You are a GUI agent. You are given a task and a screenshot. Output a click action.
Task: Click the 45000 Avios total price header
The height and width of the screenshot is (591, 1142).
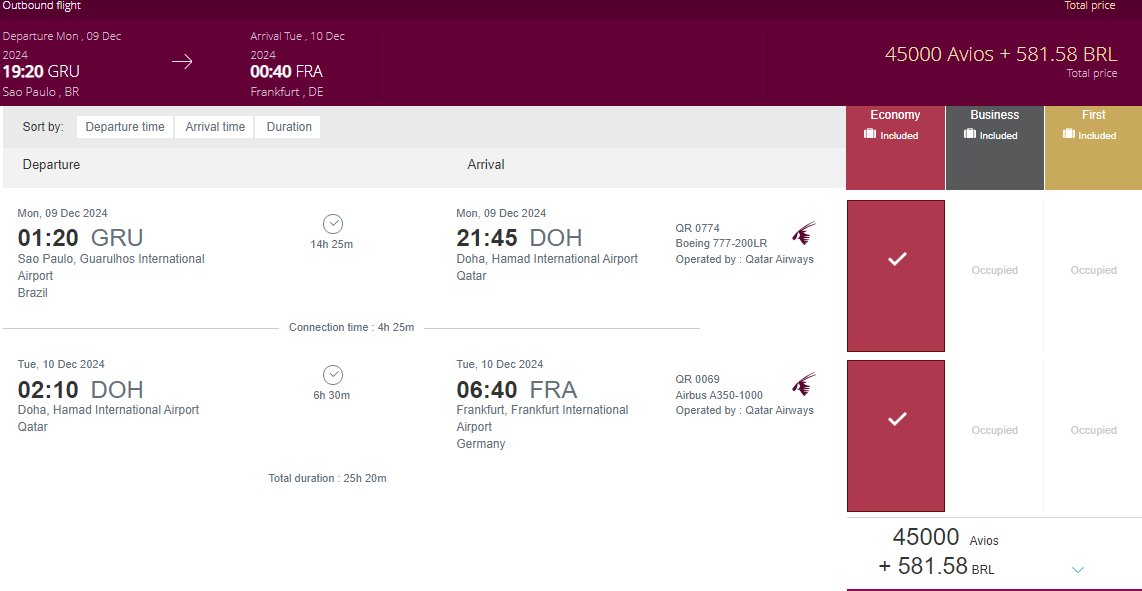coord(1001,54)
